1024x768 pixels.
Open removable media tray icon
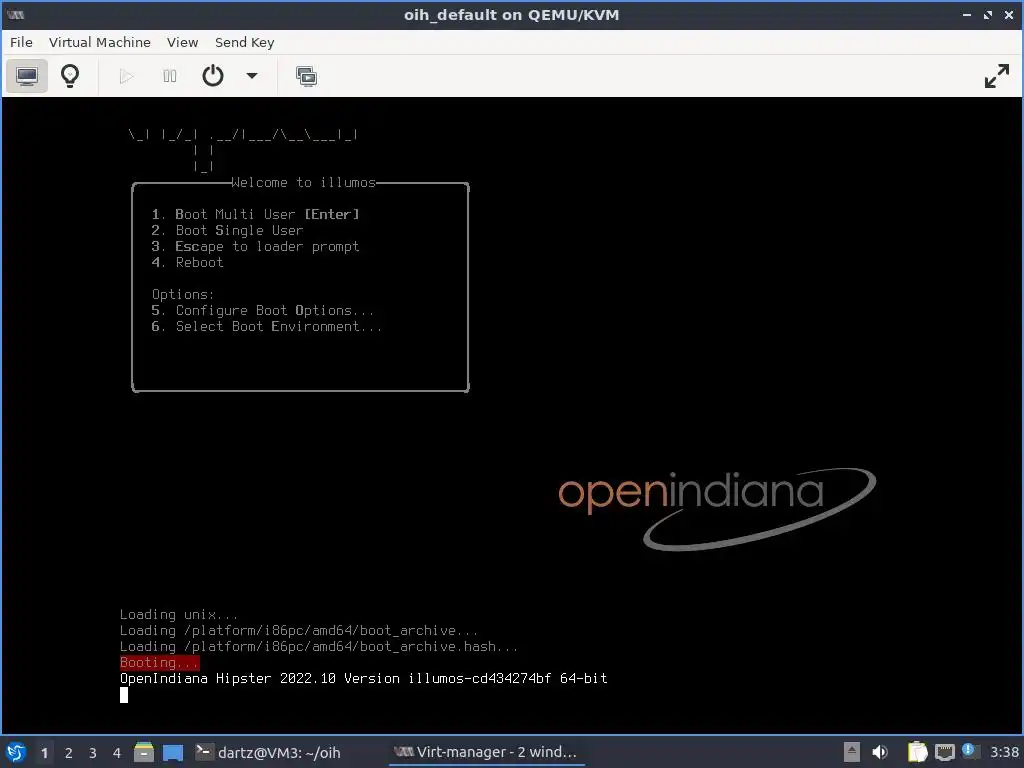point(852,752)
